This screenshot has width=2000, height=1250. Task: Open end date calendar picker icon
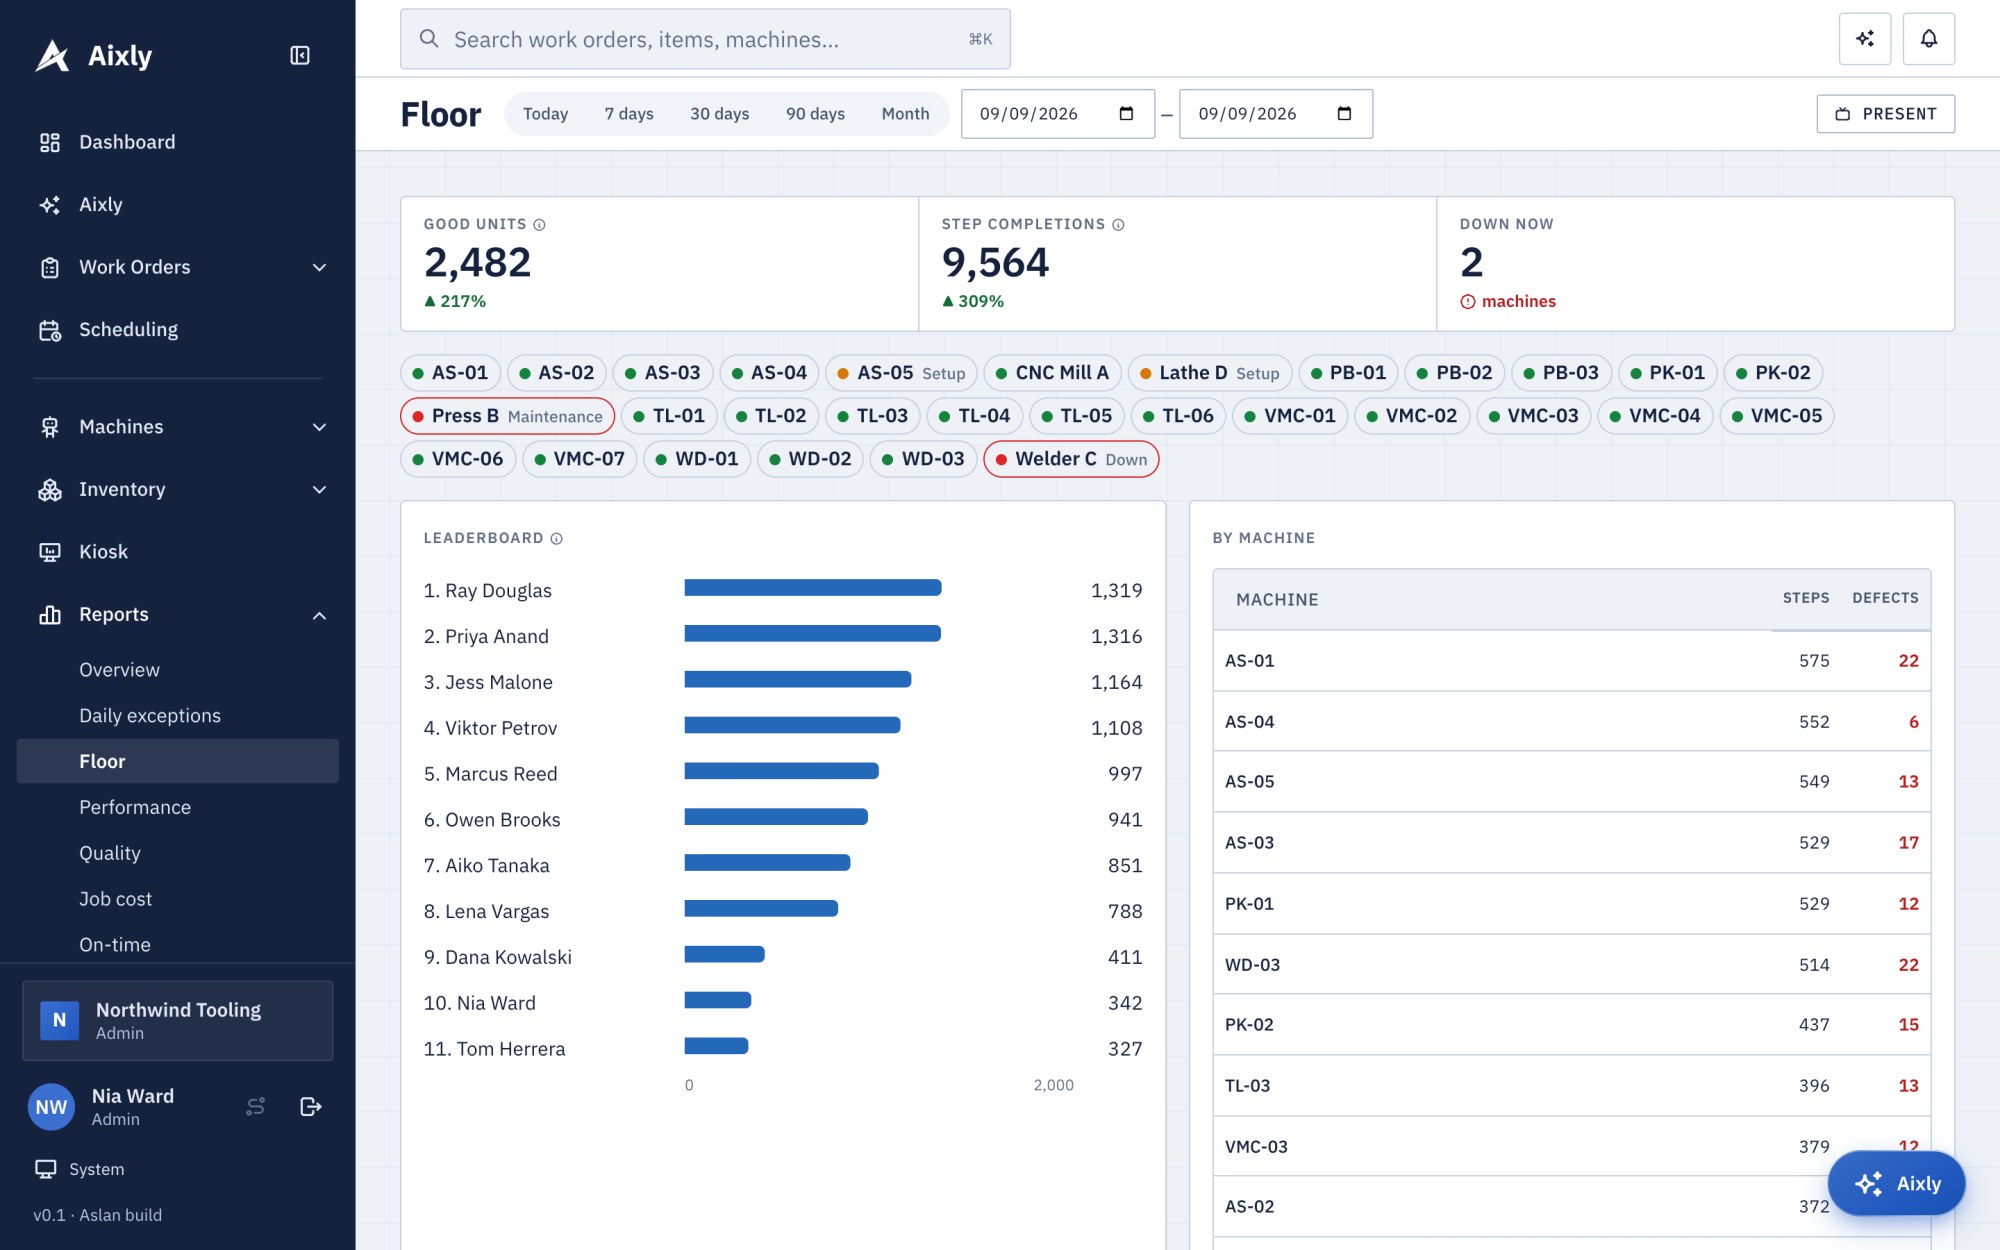coord(1344,114)
